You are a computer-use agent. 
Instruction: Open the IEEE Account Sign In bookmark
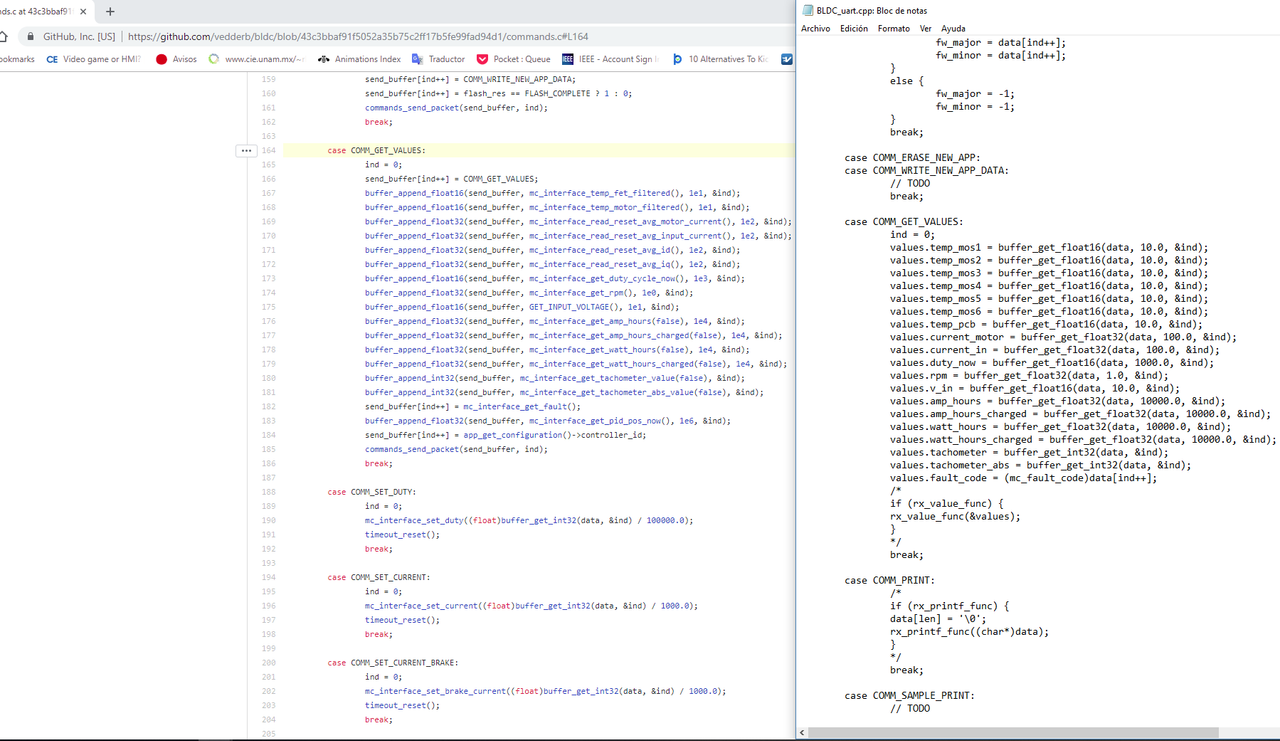(611, 59)
